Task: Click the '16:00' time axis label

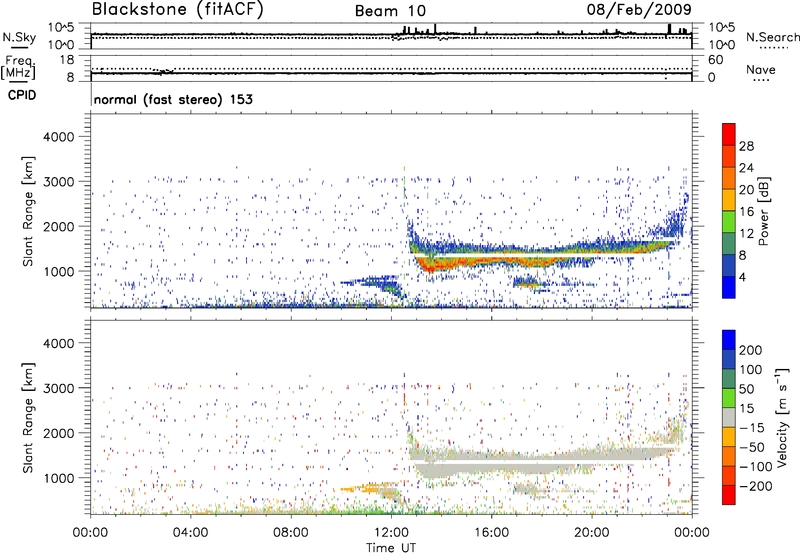Action: coord(491,533)
